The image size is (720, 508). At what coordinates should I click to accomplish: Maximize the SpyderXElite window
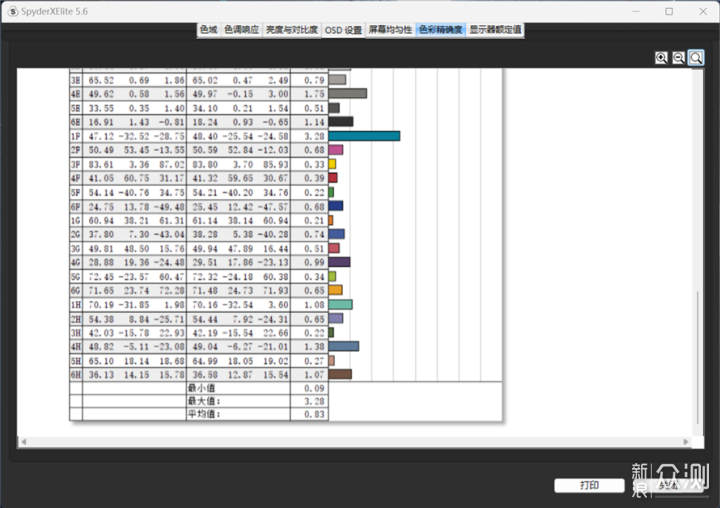669,11
